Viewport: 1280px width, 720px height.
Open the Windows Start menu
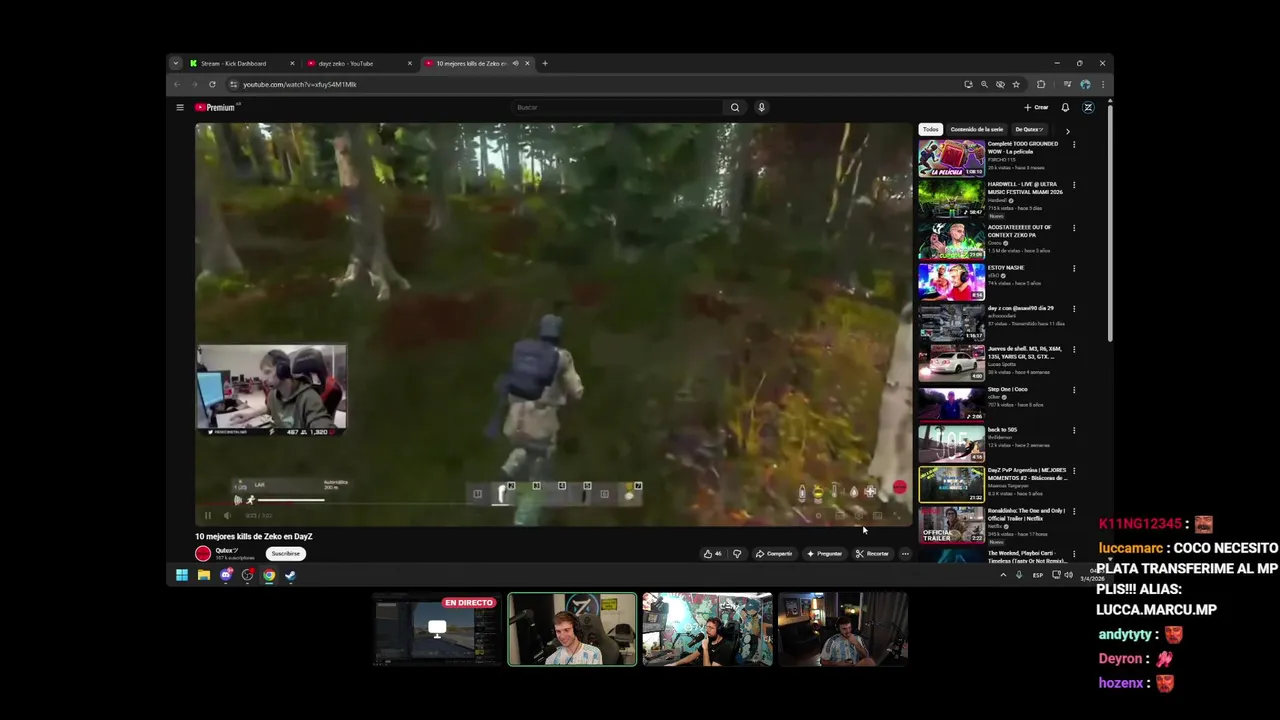pyautogui.click(x=182, y=575)
